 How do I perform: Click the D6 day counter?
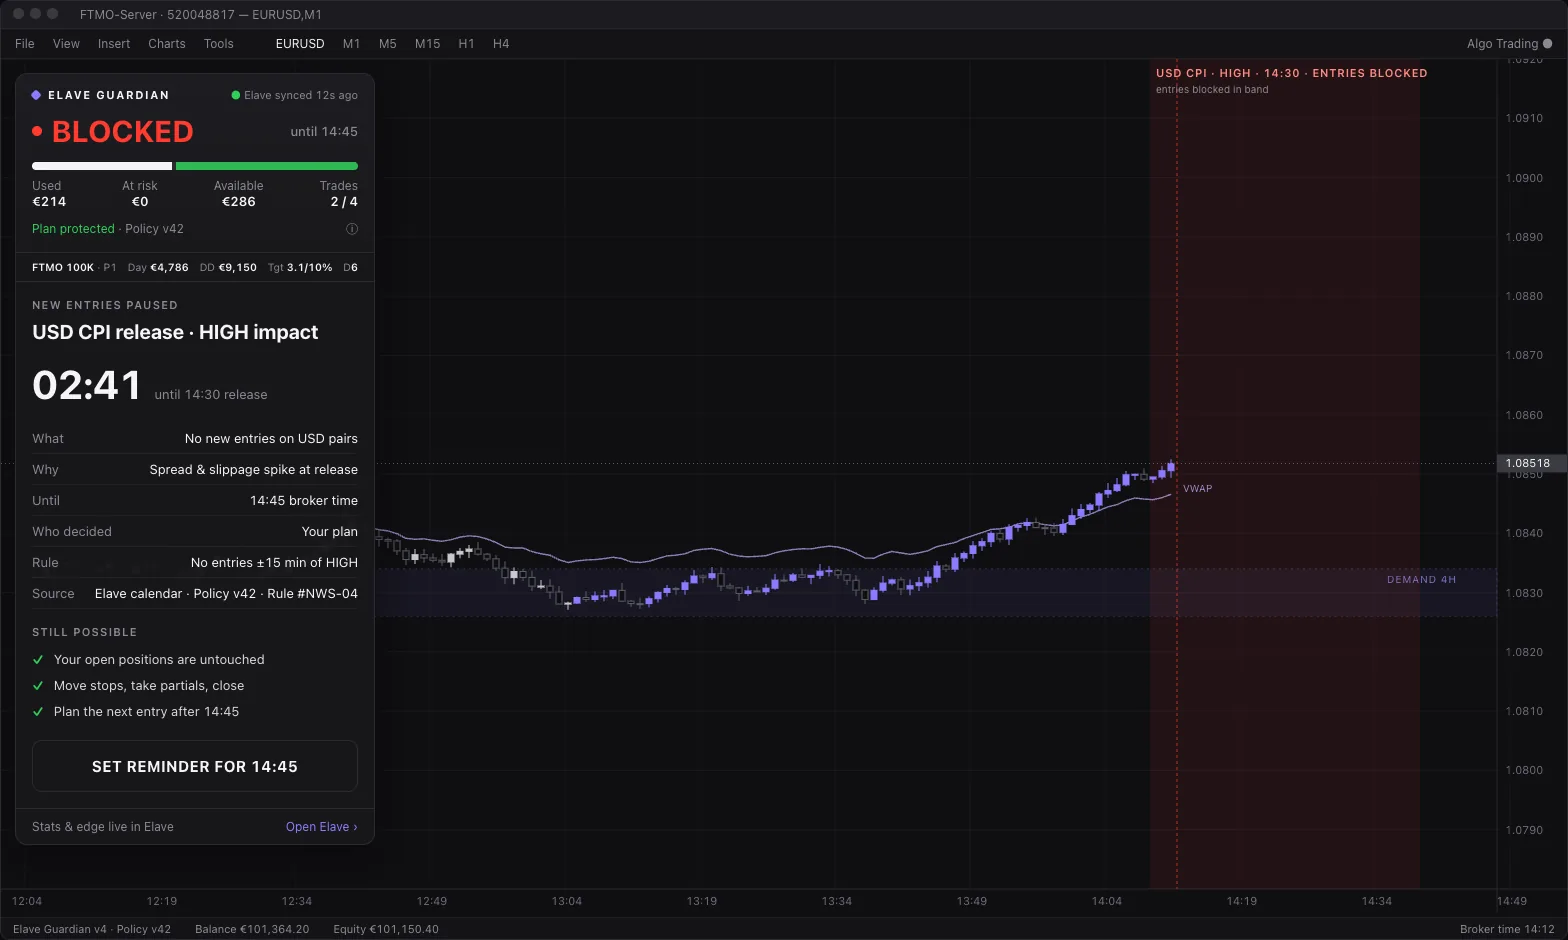pyautogui.click(x=350, y=268)
